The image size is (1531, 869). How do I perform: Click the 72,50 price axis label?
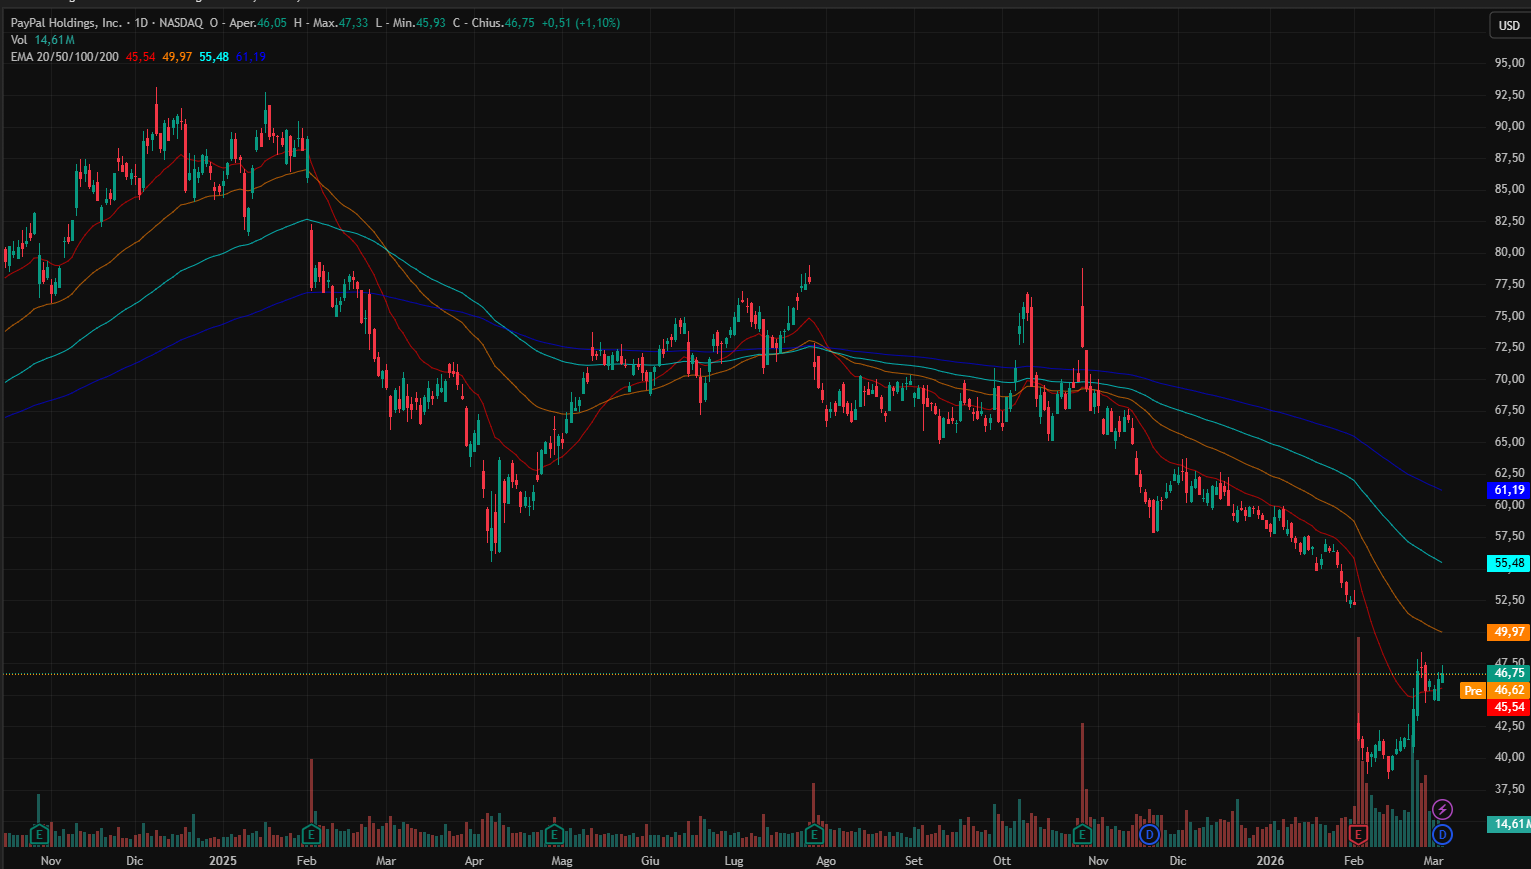pos(1509,347)
